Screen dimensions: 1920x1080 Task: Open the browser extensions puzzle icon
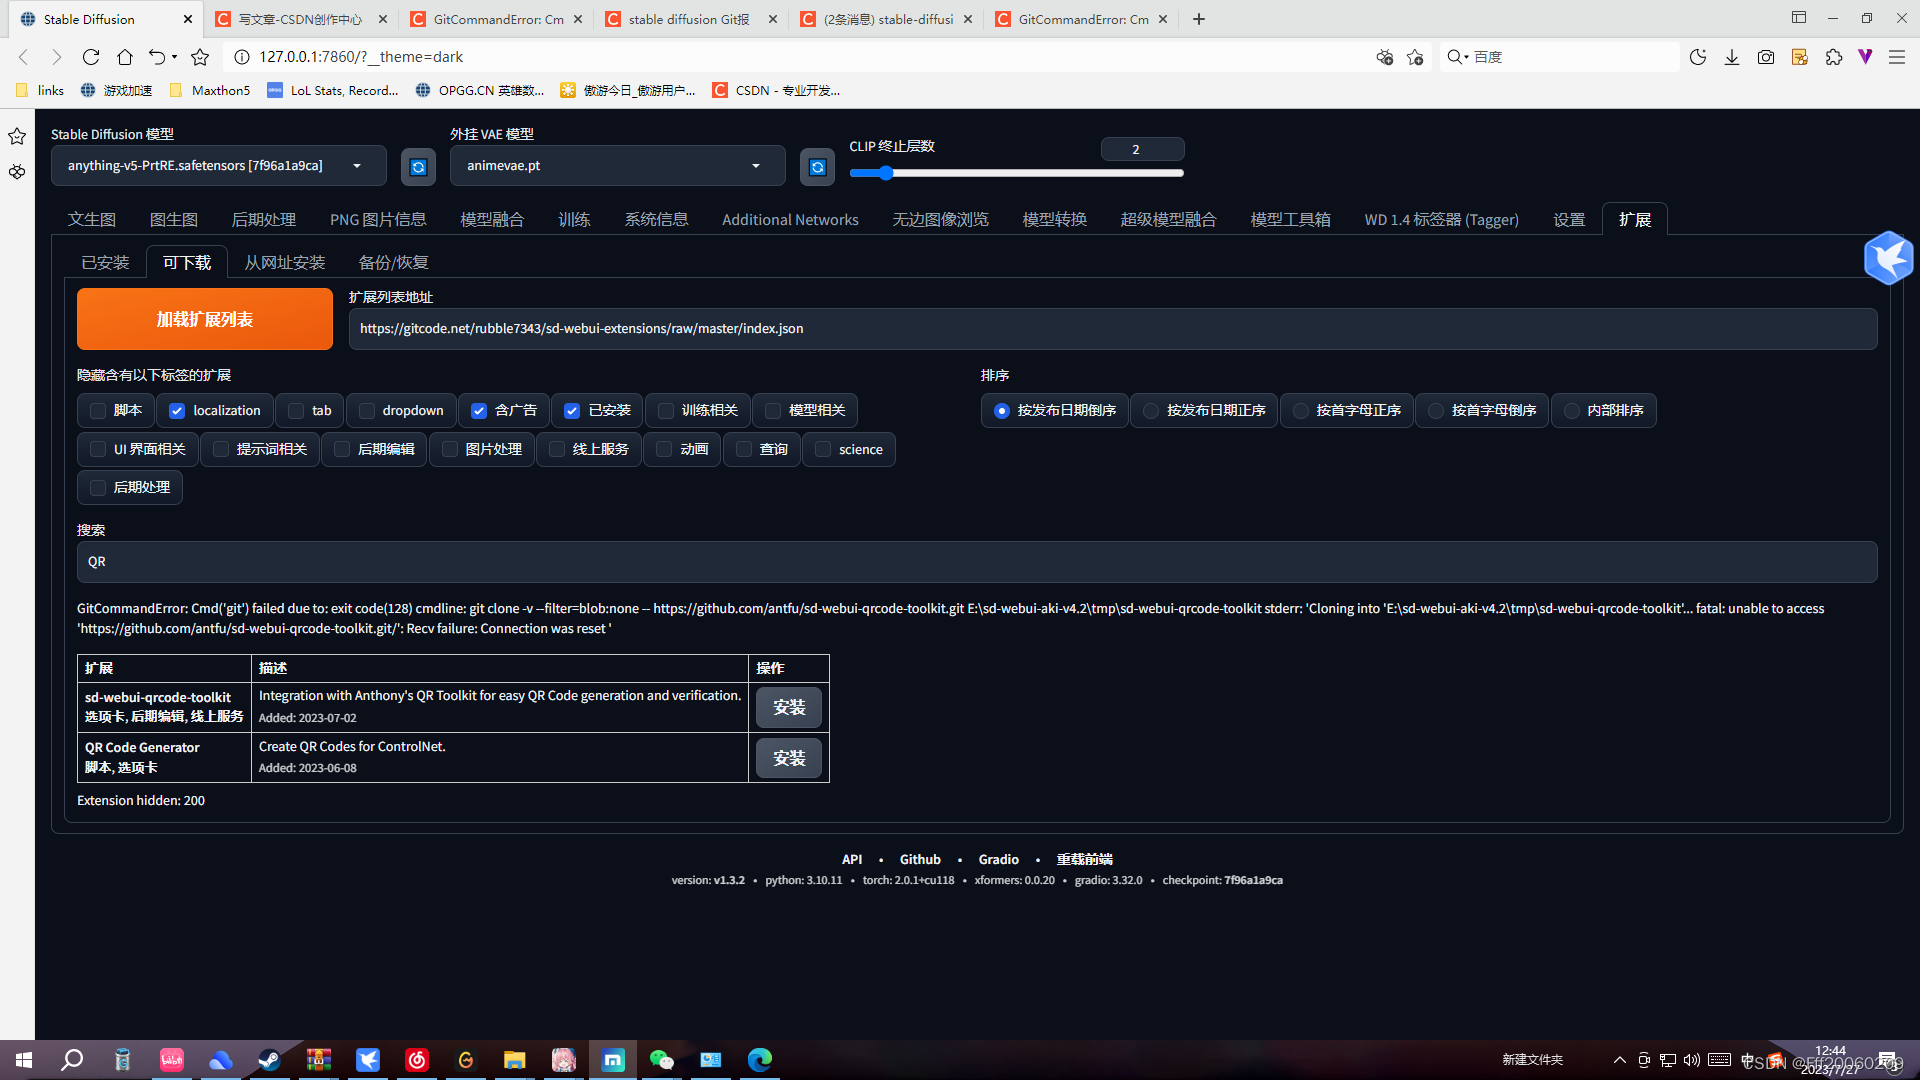coord(1834,57)
